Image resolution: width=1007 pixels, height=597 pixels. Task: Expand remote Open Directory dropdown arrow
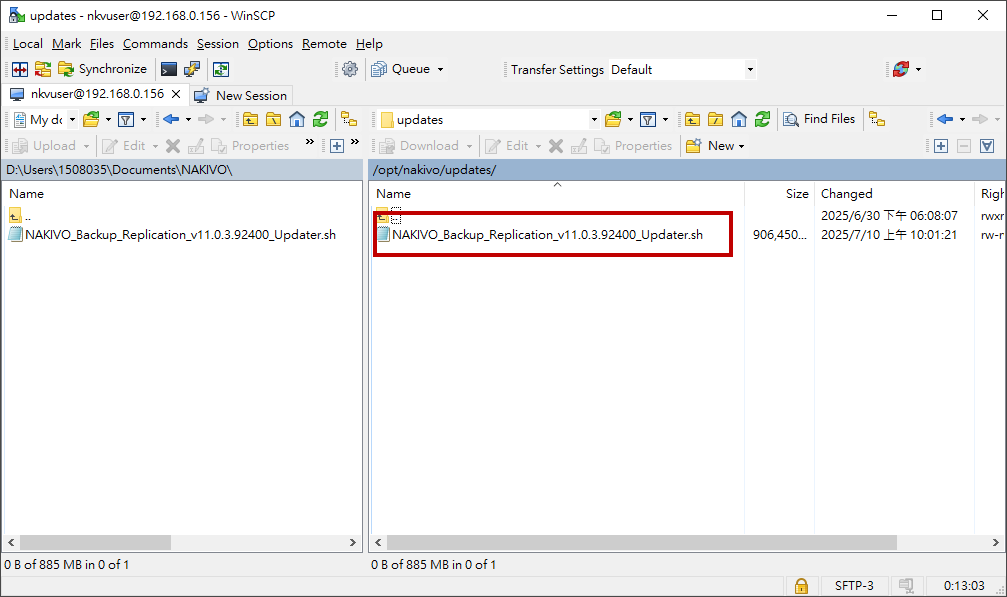tap(630, 119)
